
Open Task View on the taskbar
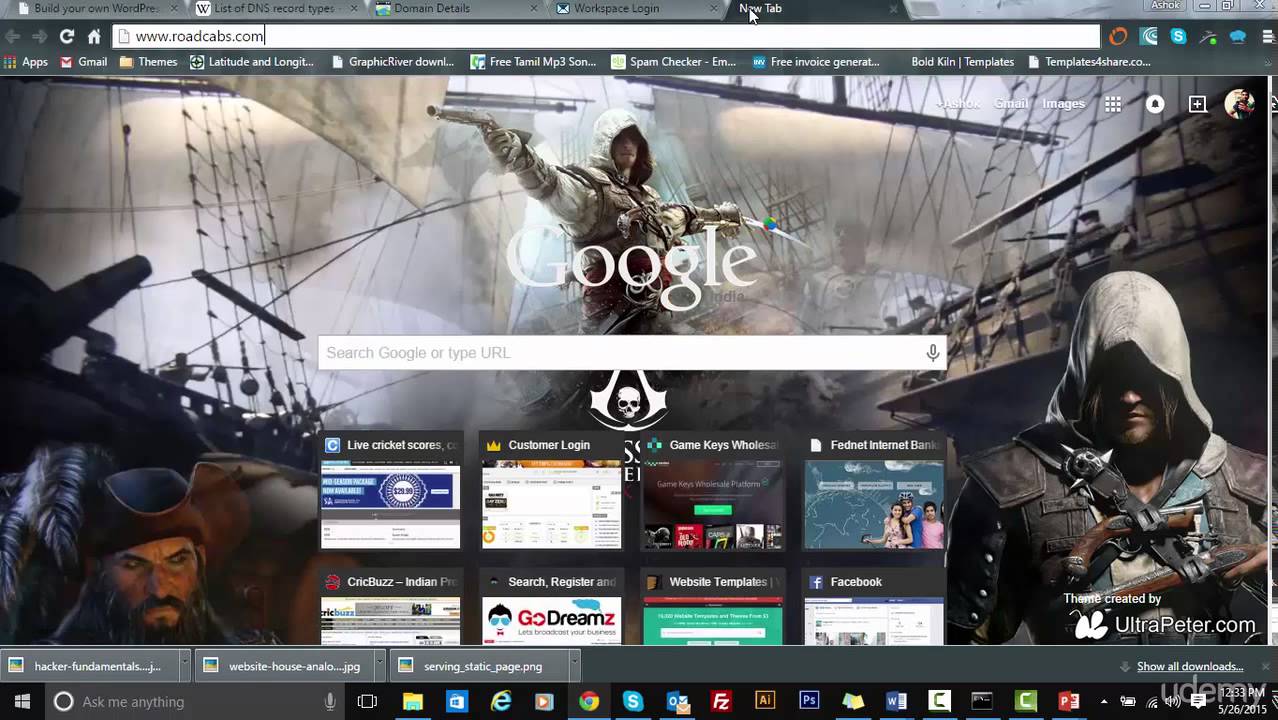pos(367,702)
